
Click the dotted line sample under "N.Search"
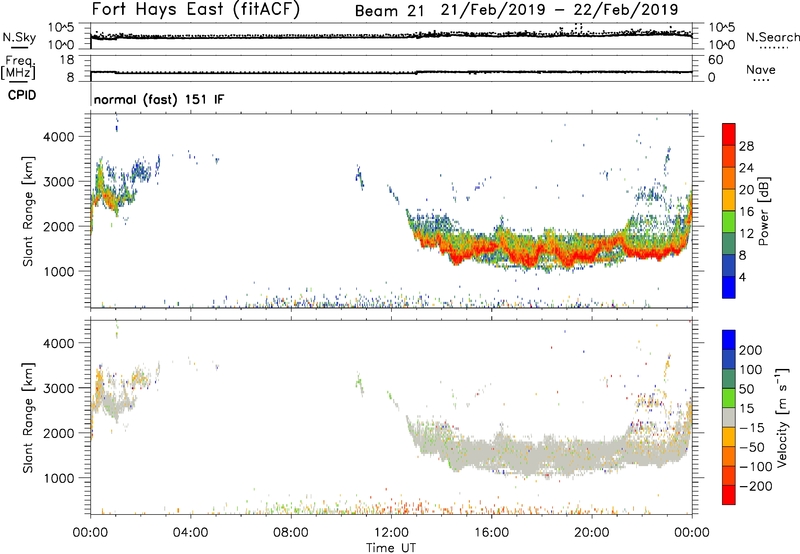[x=774, y=48]
